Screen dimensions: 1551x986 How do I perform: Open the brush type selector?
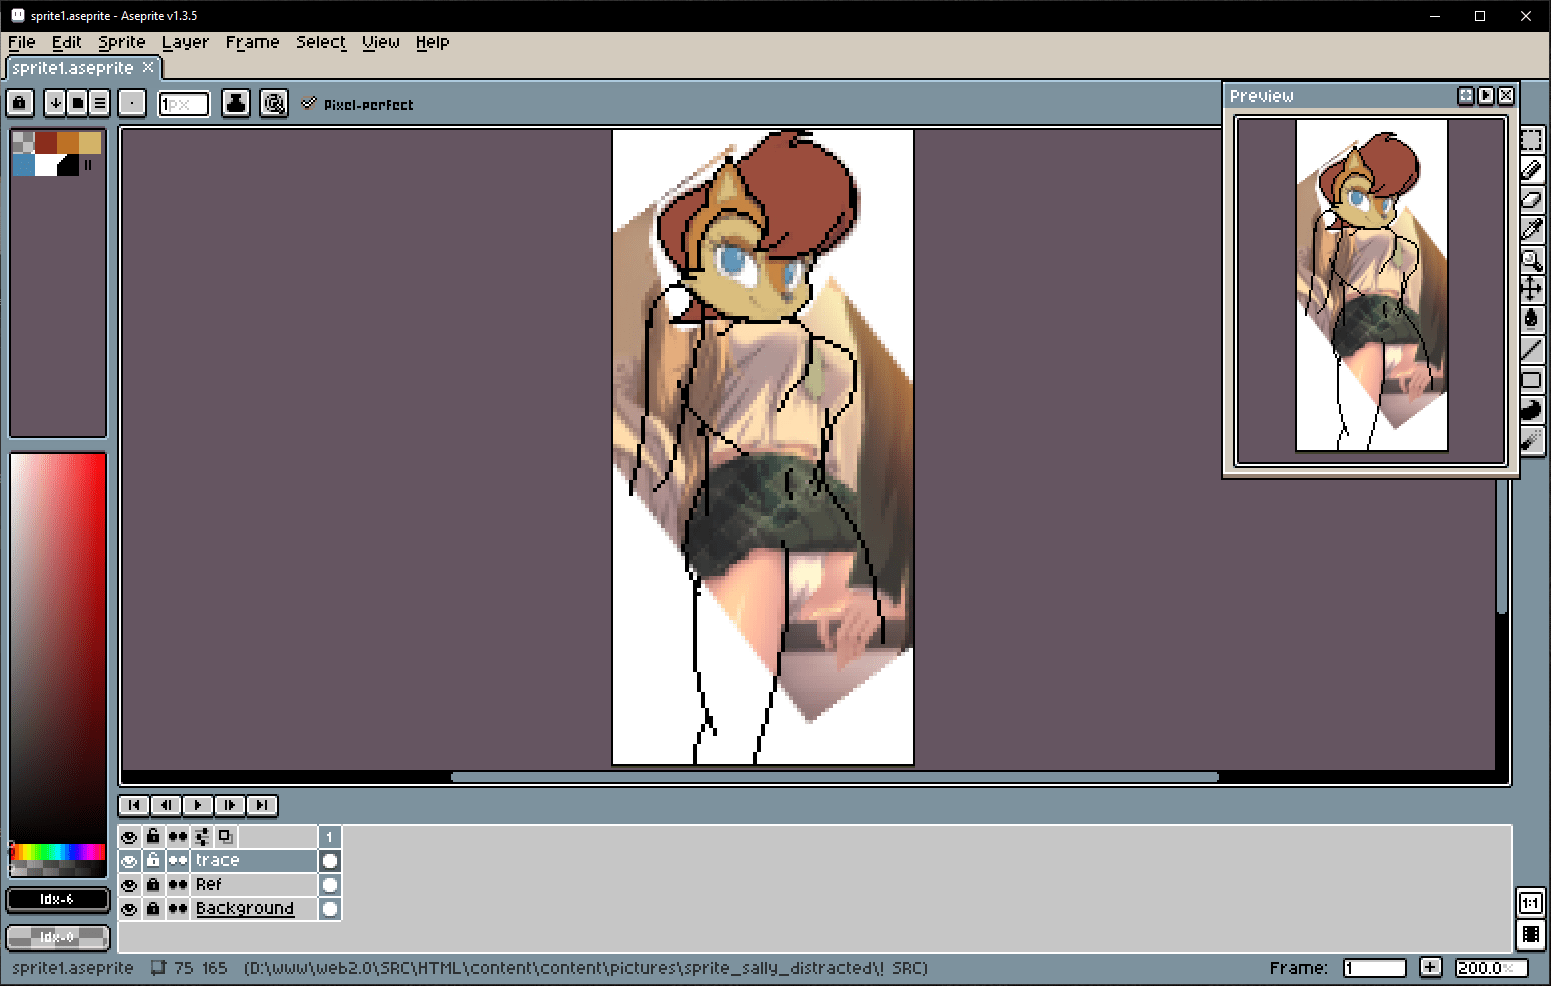point(132,103)
